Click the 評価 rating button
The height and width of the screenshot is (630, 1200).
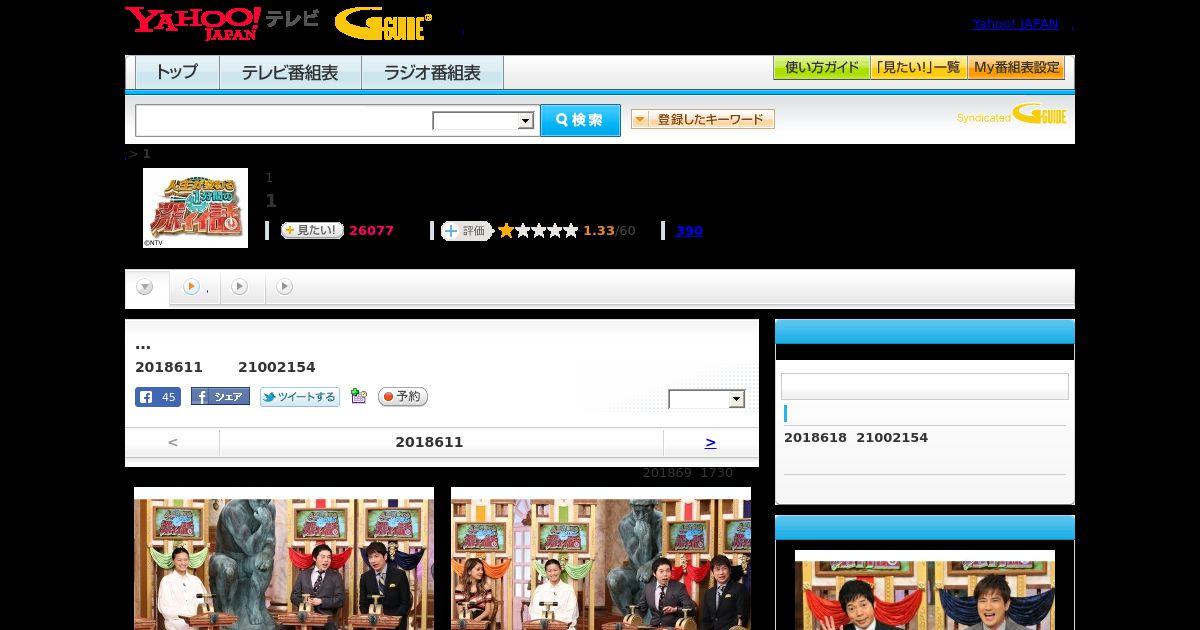point(467,231)
